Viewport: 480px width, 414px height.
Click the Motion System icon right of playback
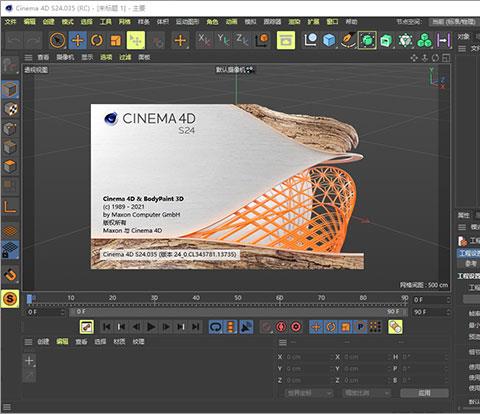tap(395, 327)
